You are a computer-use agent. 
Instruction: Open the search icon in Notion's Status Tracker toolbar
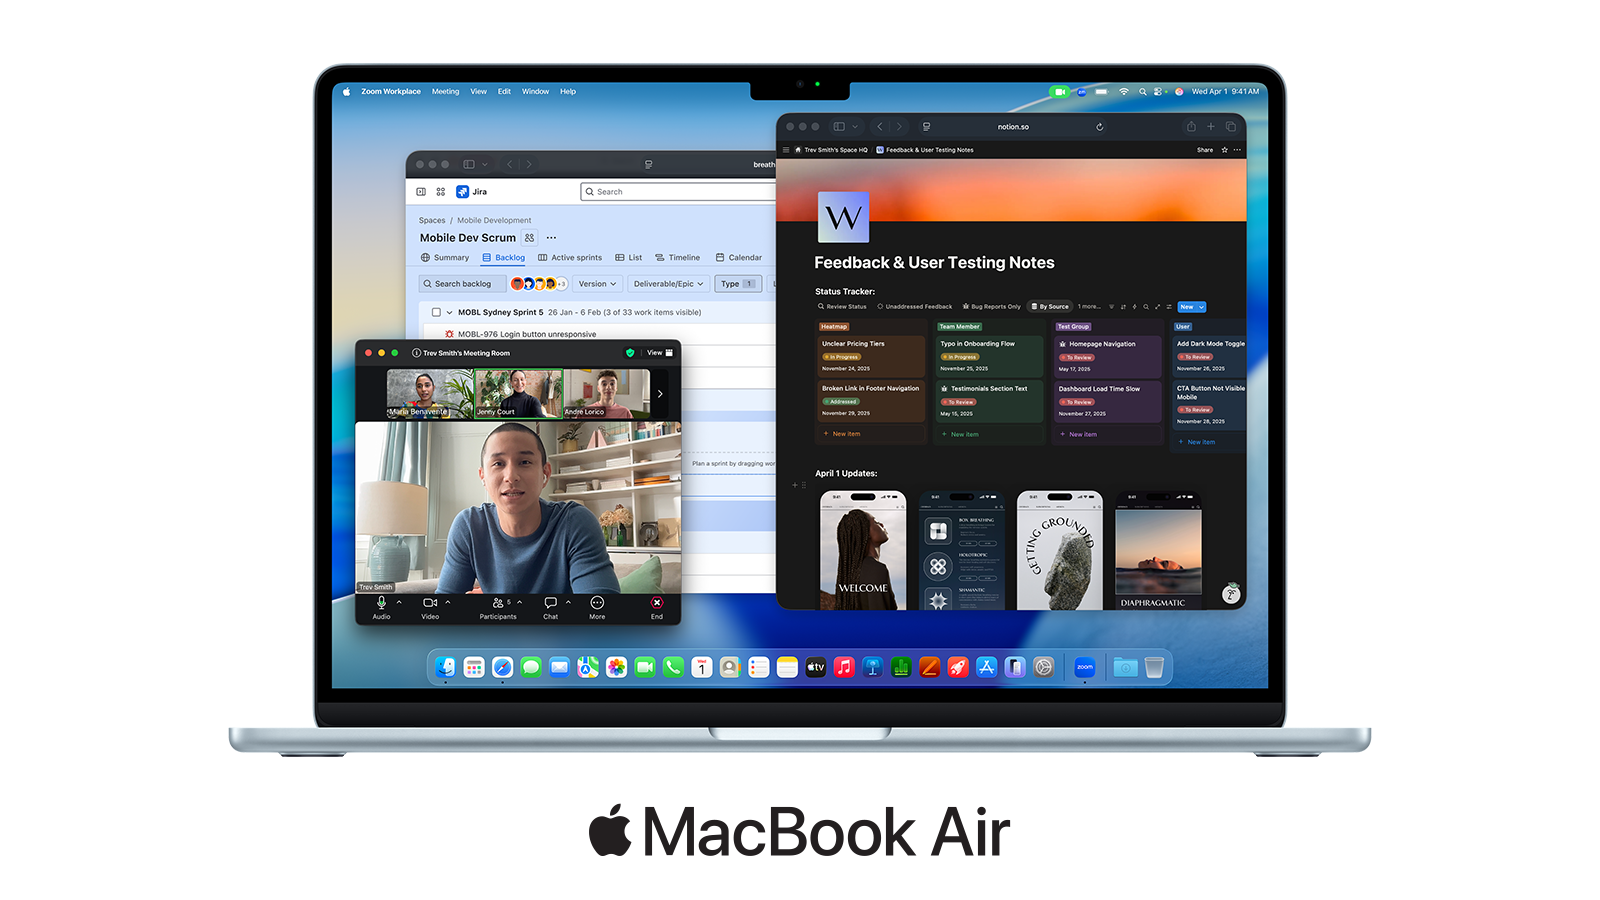coord(1145,307)
